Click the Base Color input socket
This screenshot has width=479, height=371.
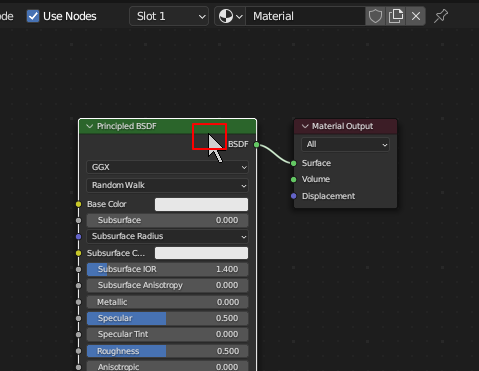tap(78, 204)
